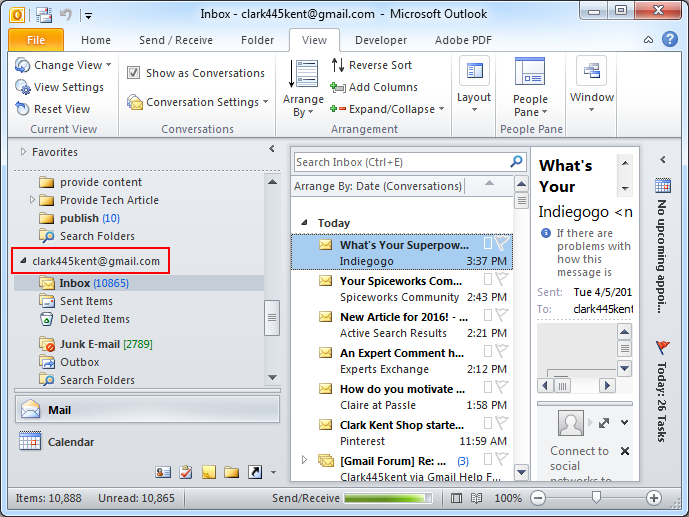689x517 pixels.
Task: Click Add Columns
Action: click(x=374, y=87)
